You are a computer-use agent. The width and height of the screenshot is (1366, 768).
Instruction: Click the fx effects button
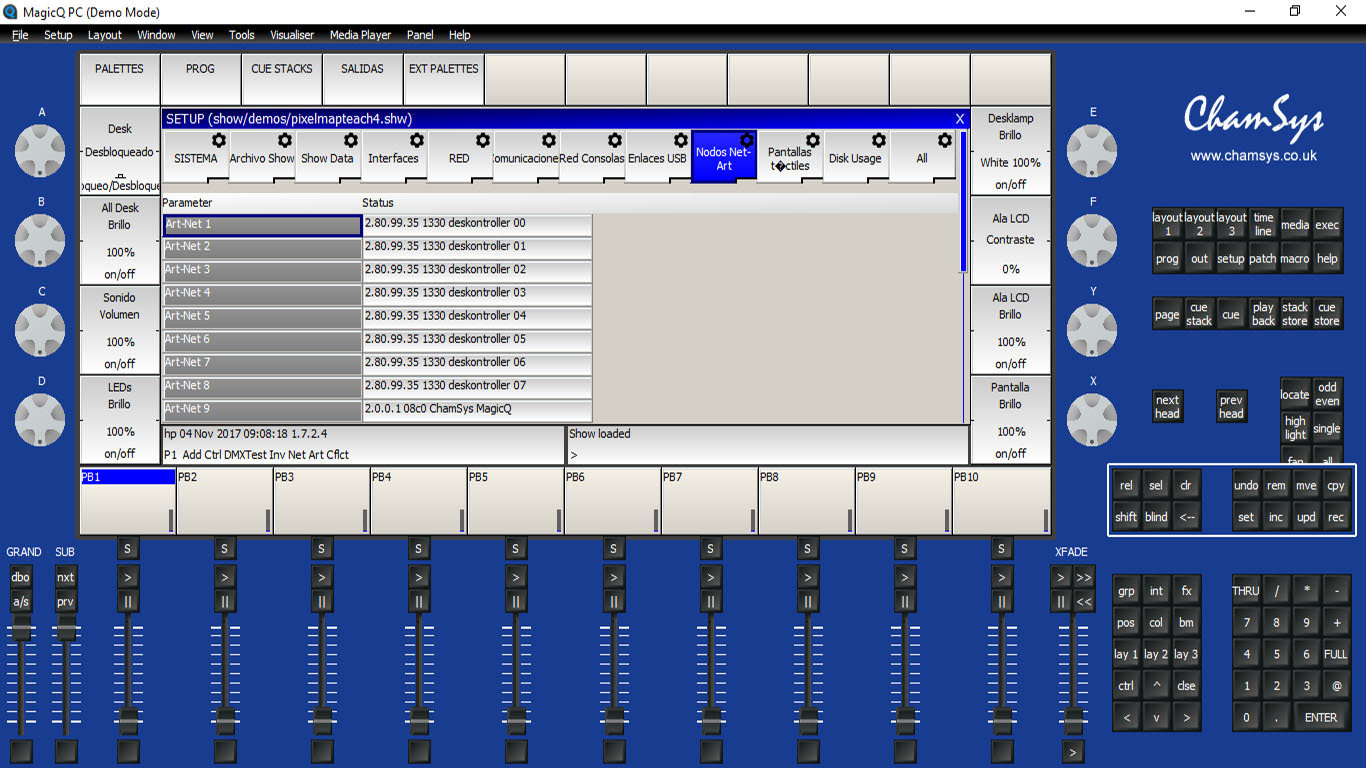click(x=1186, y=591)
